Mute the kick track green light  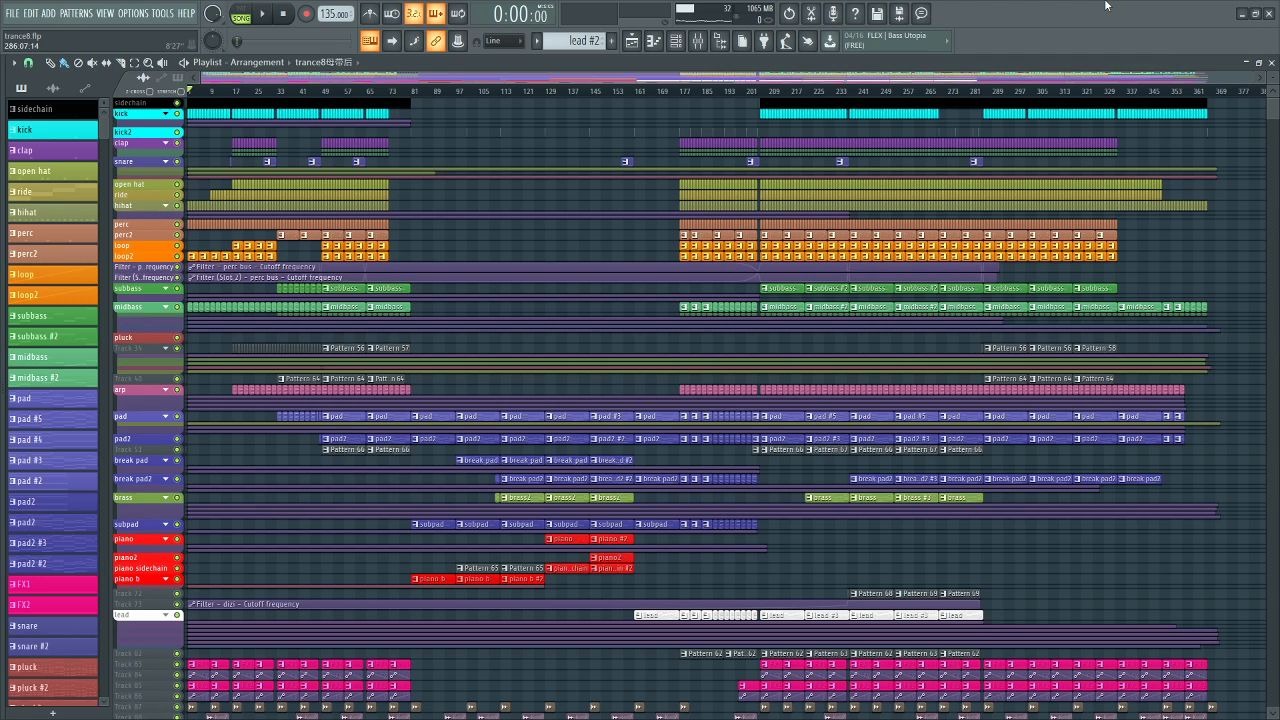pyautogui.click(x=178, y=114)
